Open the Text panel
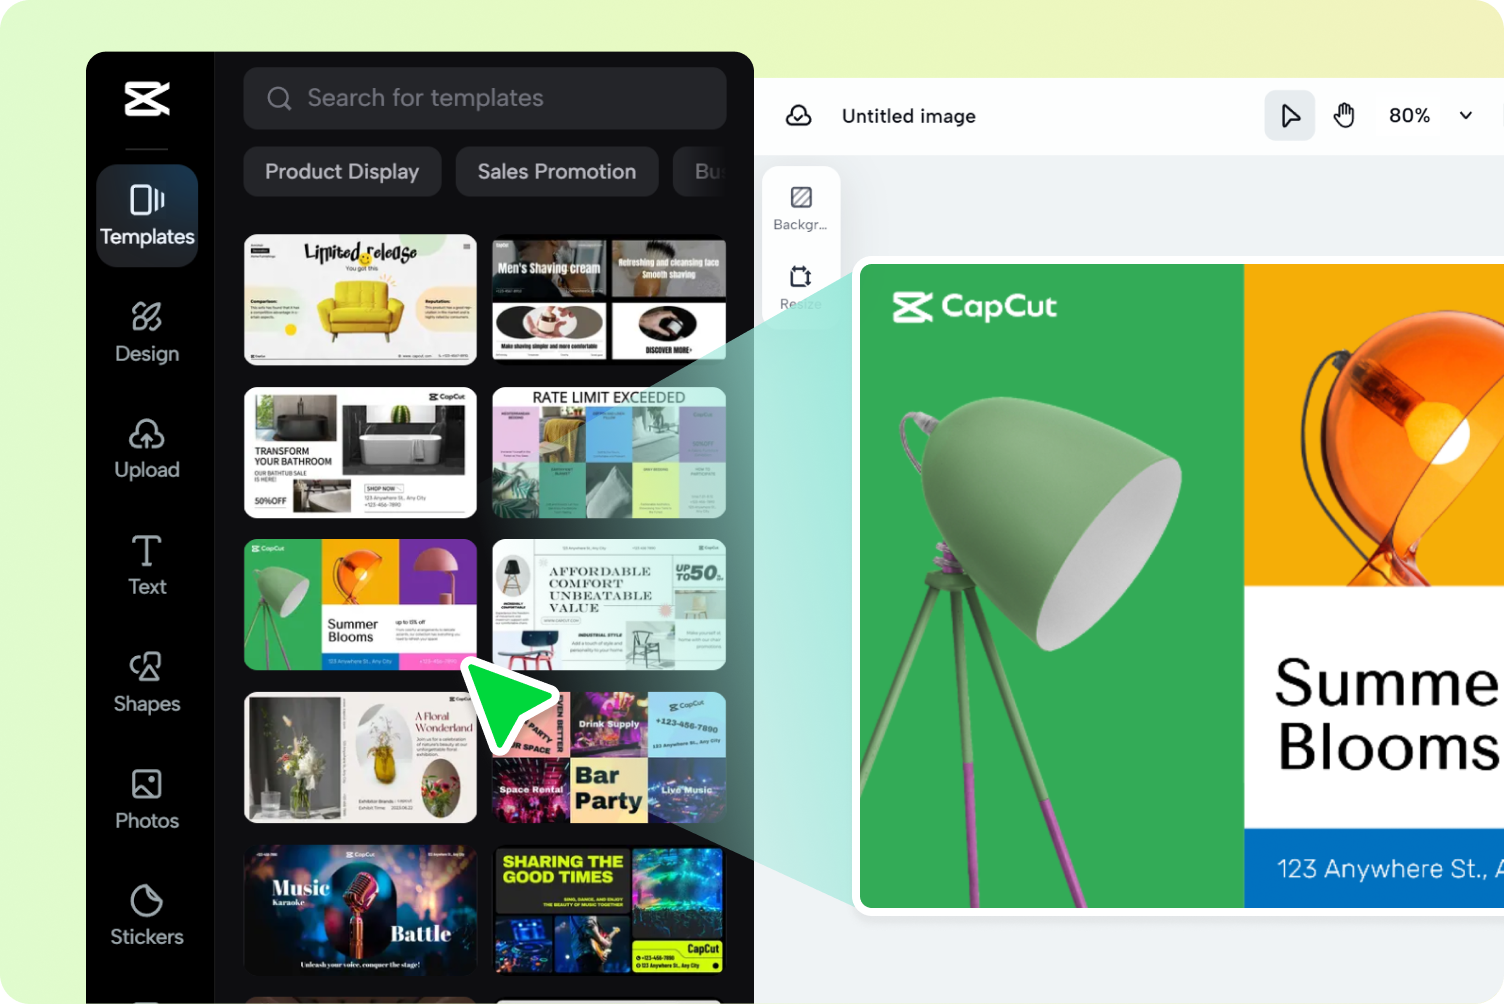The image size is (1504, 1004). [147, 566]
